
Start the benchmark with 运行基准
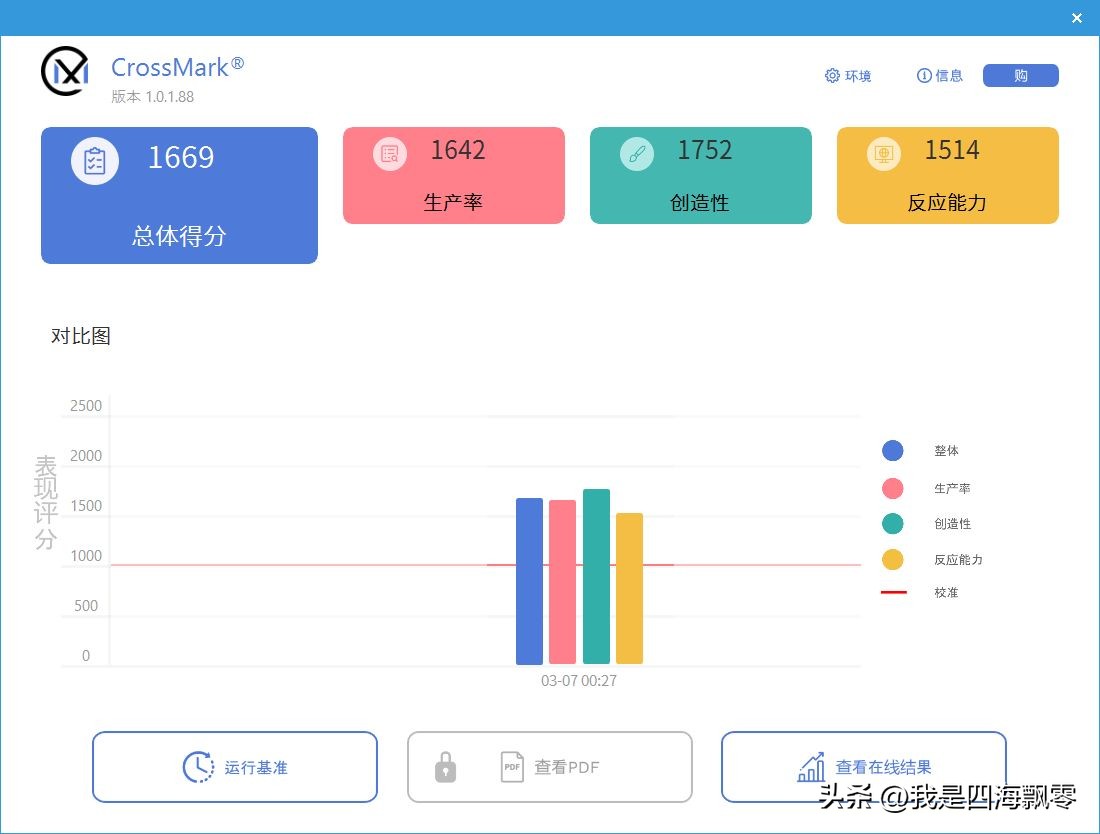235,767
